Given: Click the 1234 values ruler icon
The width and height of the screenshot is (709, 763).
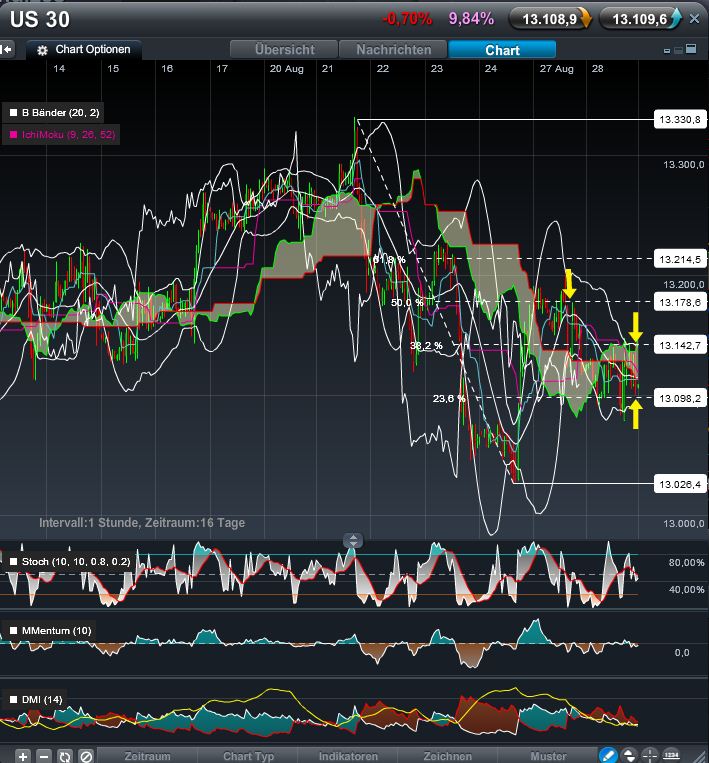Looking at the screenshot, I should [x=672, y=755].
